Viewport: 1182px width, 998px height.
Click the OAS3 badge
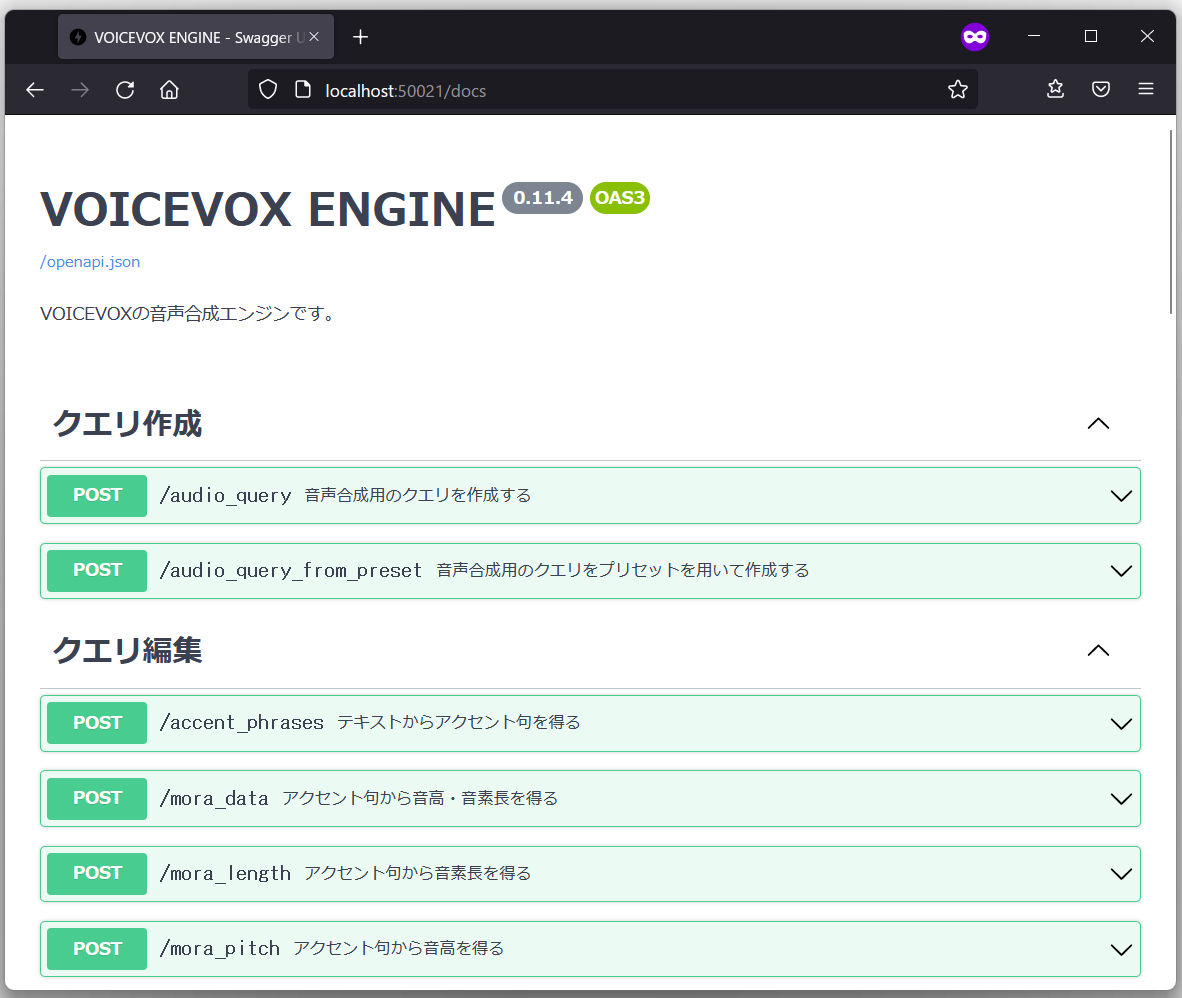[x=620, y=198]
